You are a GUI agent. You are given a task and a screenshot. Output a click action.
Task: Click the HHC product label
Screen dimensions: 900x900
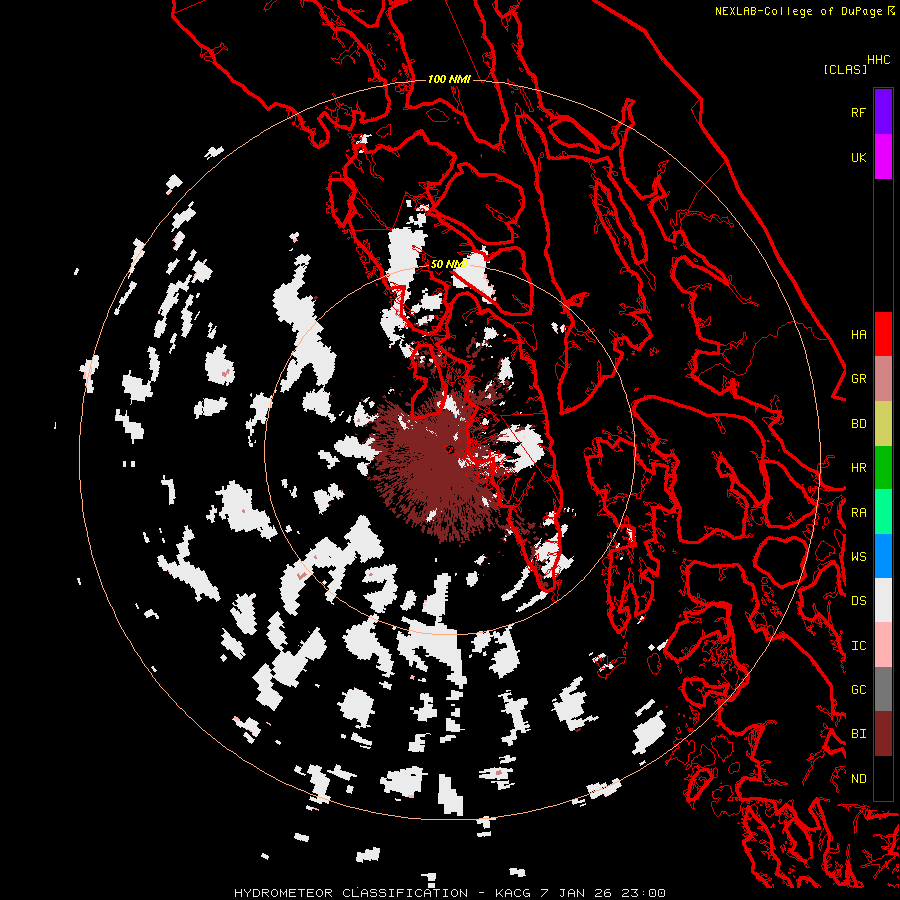879,60
